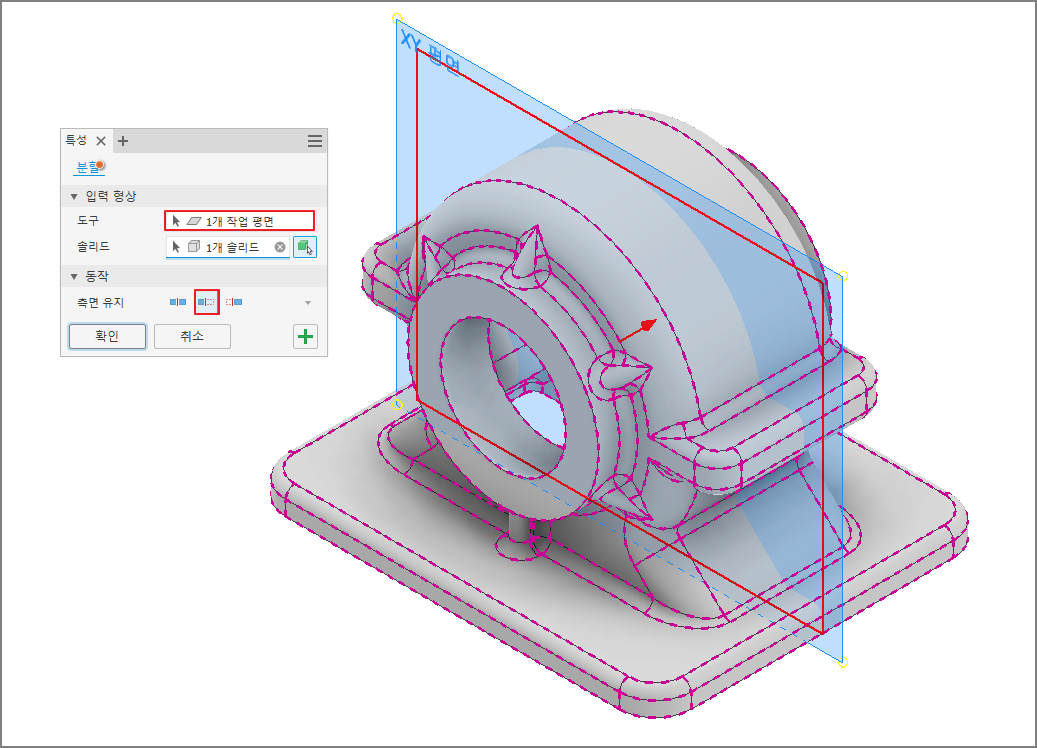The image size is (1037, 748).
Task: Confirm the split with 확인
Action: click(107, 336)
